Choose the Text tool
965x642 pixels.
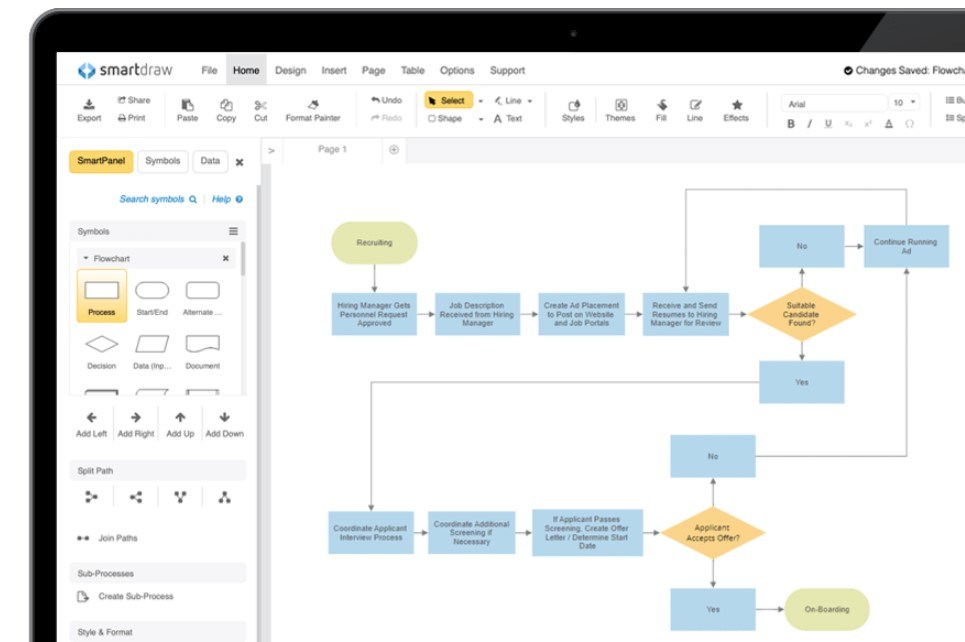click(508, 118)
